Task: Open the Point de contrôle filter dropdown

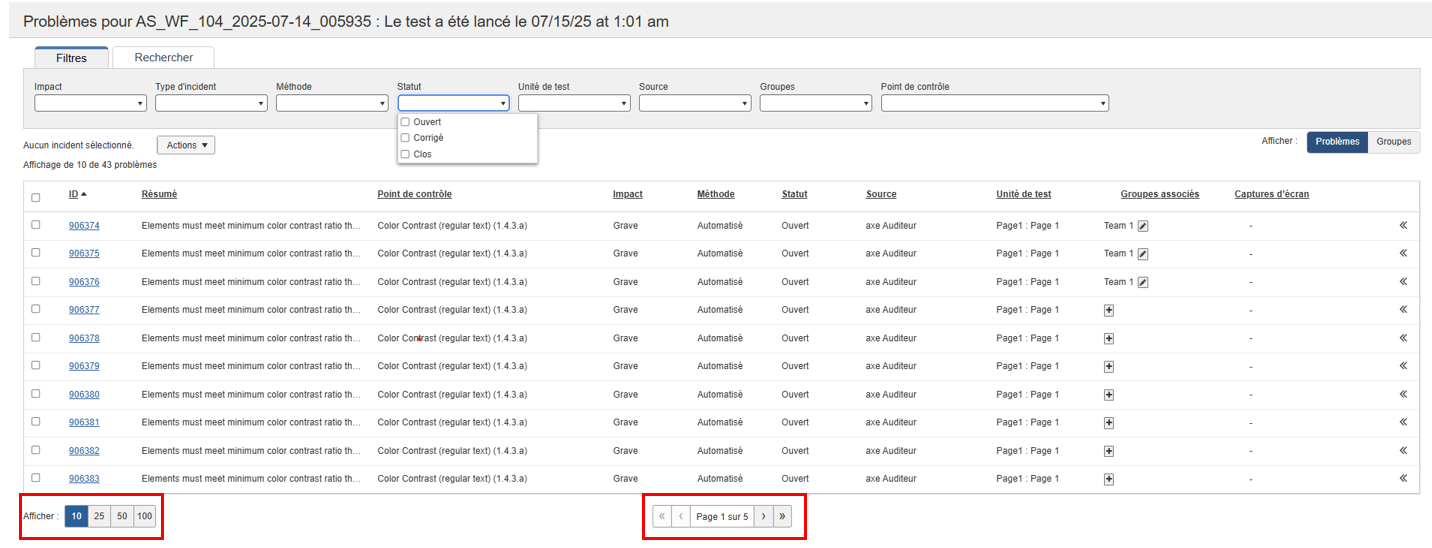Action: [x=994, y=103]
